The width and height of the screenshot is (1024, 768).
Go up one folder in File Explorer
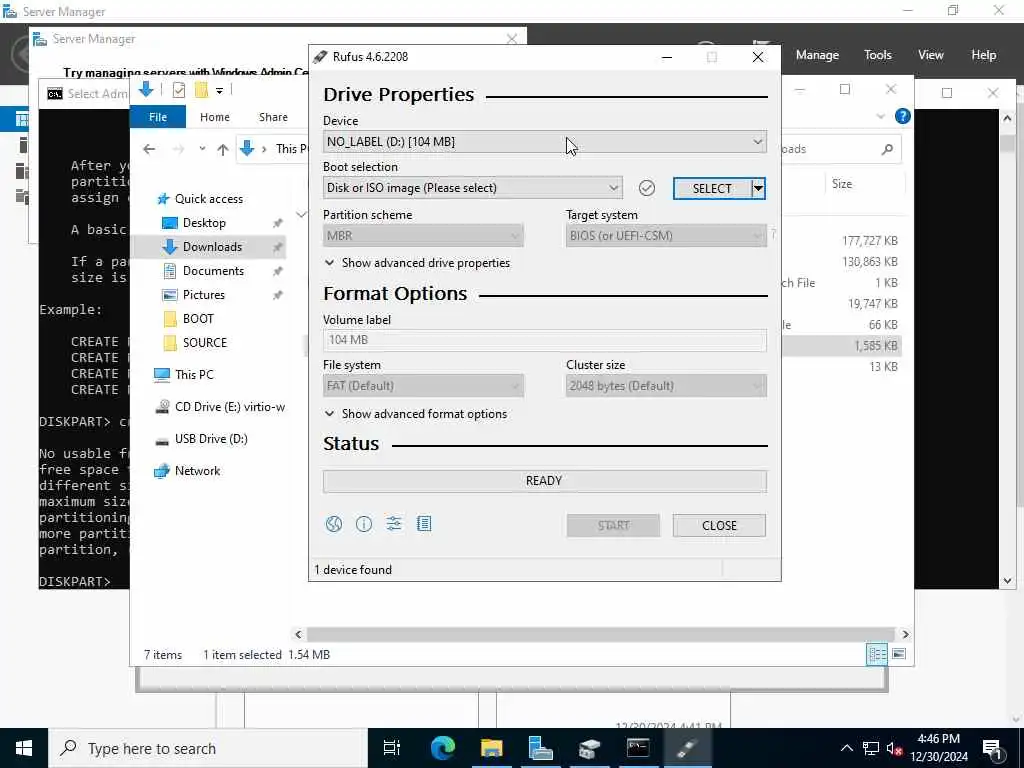(x=223, y=150)
